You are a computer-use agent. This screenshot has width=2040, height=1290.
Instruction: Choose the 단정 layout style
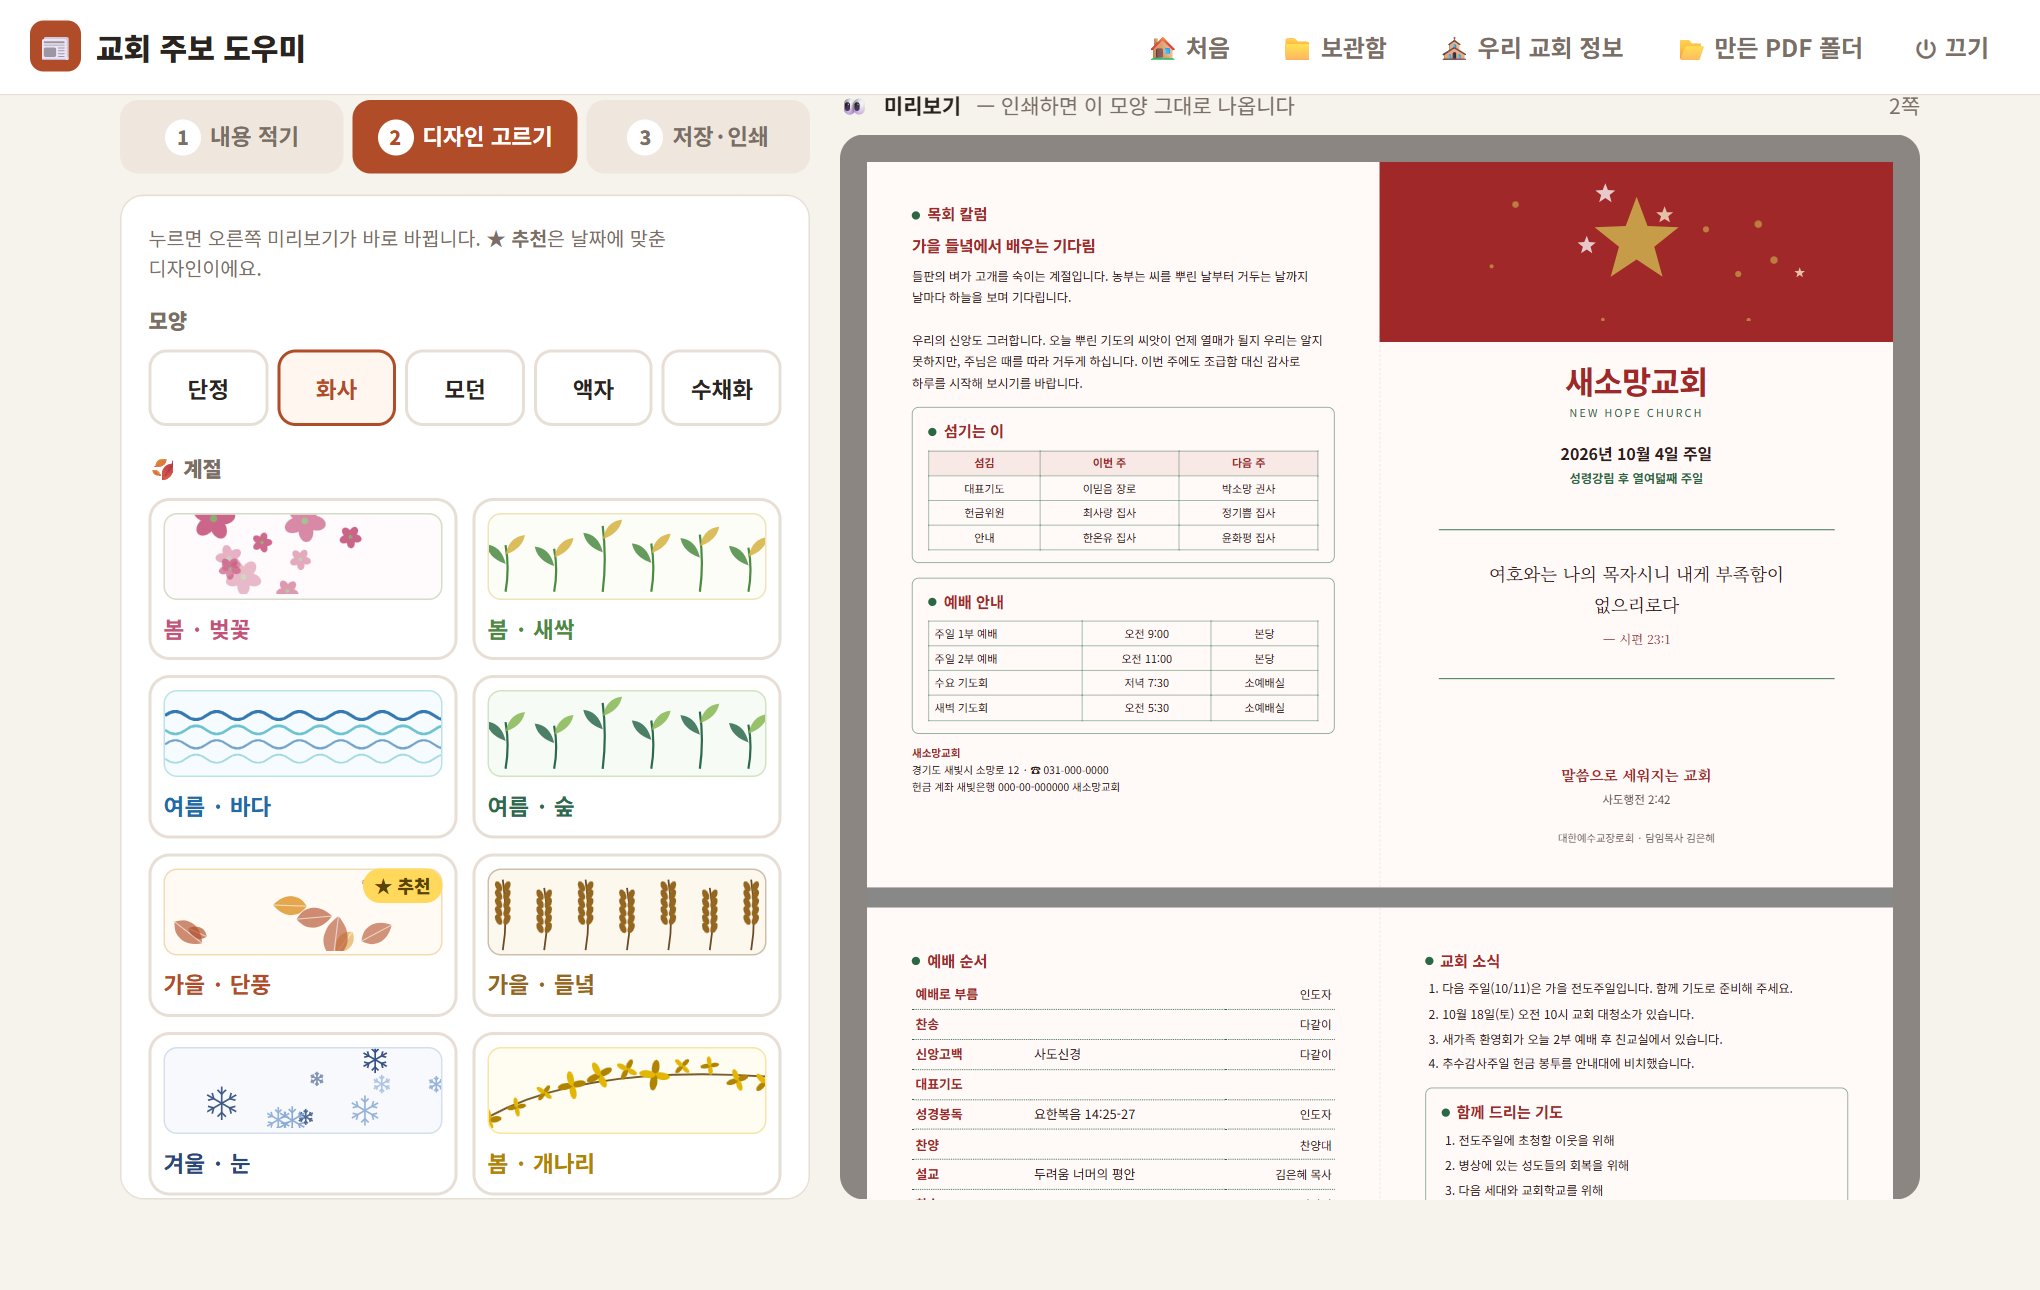208,388
